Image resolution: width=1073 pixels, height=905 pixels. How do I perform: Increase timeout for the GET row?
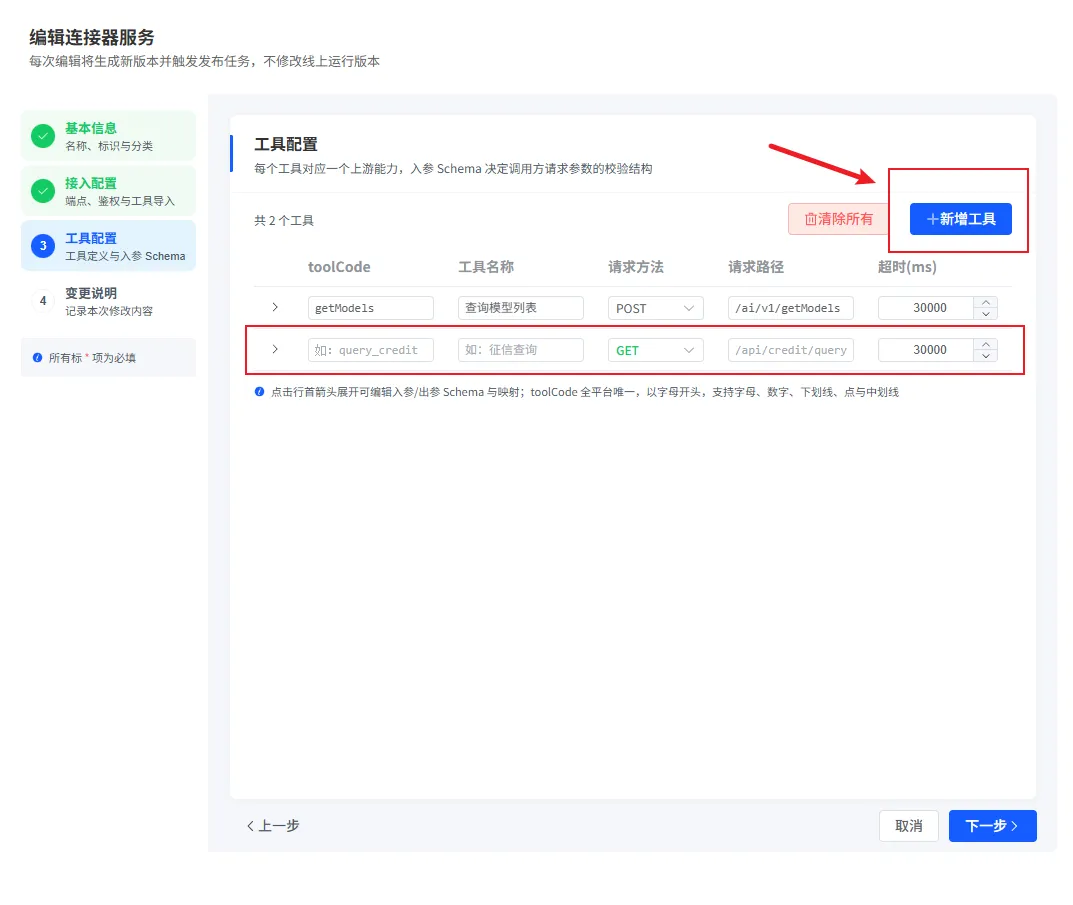click(x=985, y=344)
